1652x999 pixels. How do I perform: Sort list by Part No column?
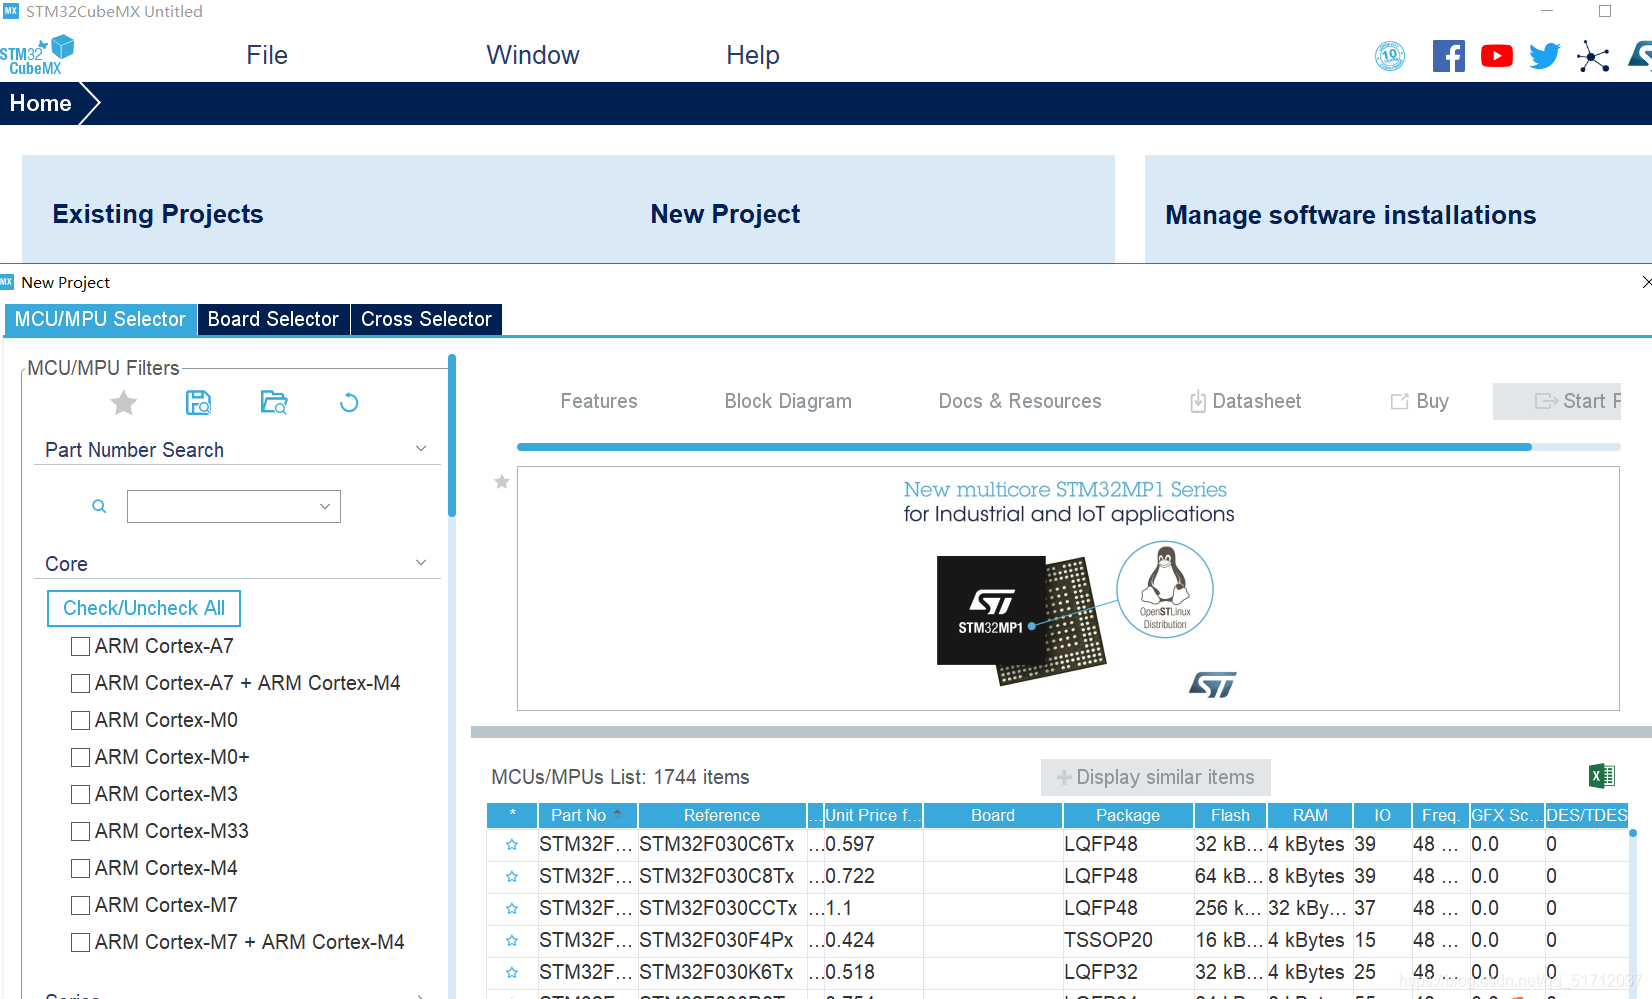tap(587, 815)
